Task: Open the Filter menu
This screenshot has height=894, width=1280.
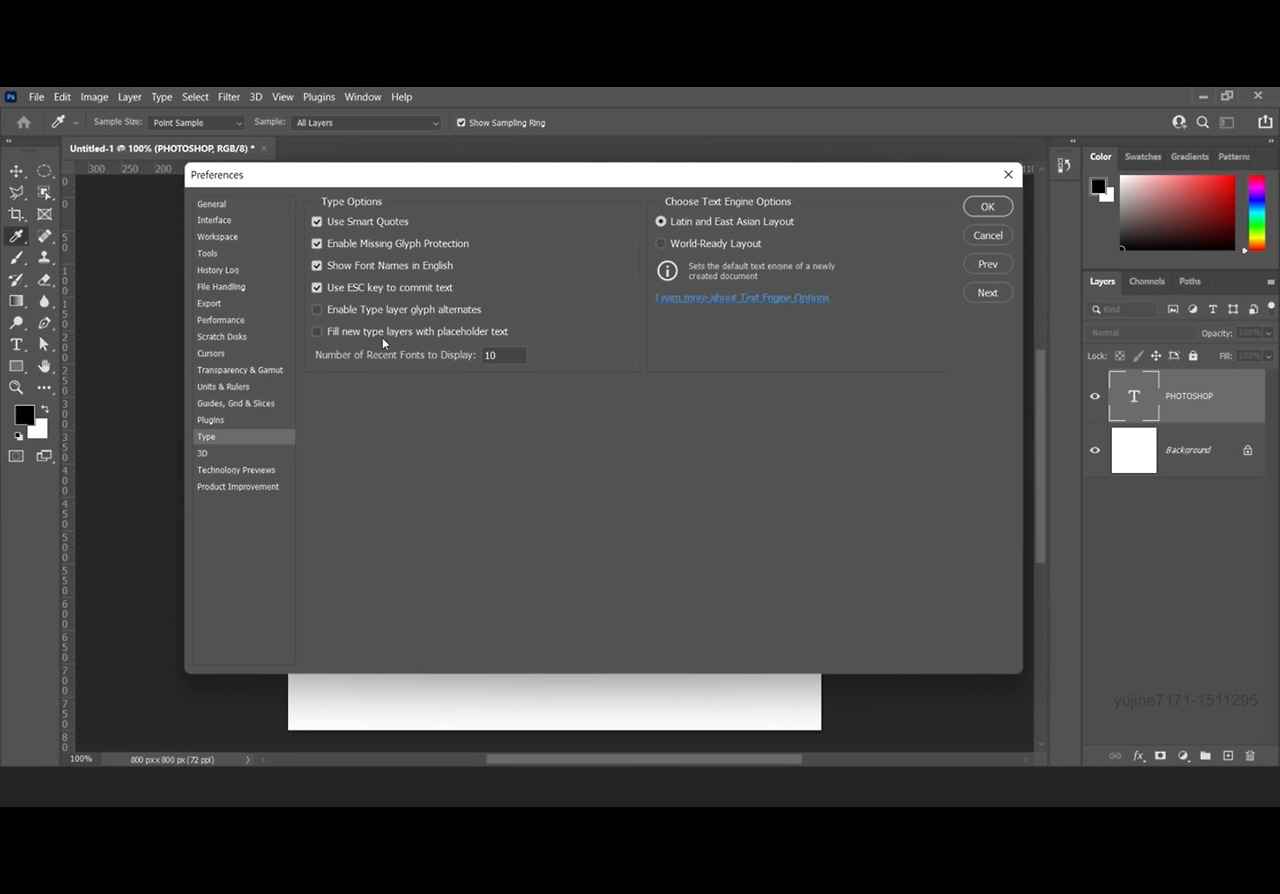Action: 229,97
